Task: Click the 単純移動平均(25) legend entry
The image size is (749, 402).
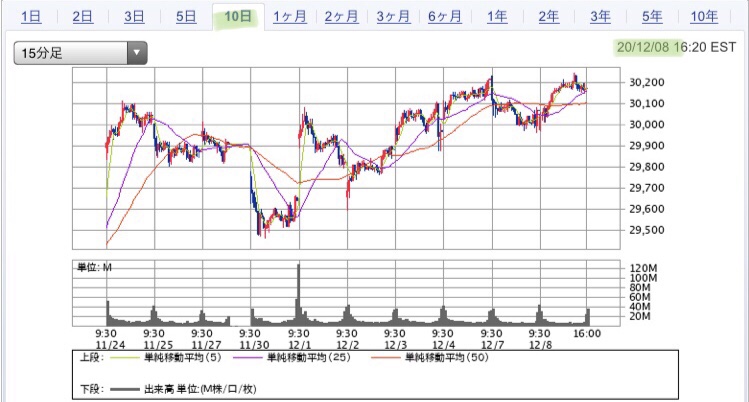Action: click(309, 357)
